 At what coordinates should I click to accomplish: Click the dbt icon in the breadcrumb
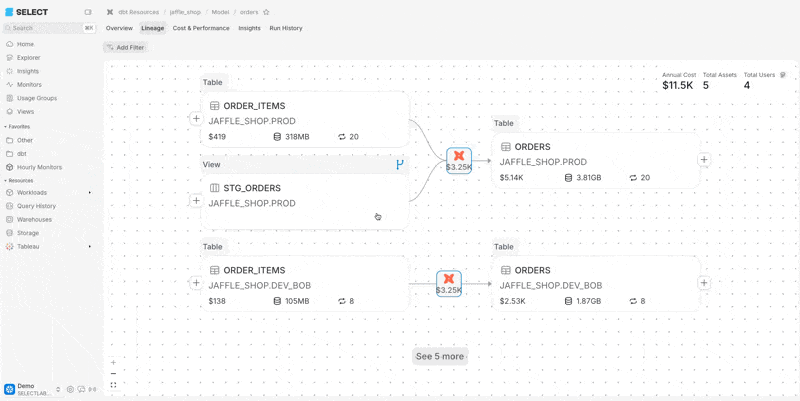110,12
